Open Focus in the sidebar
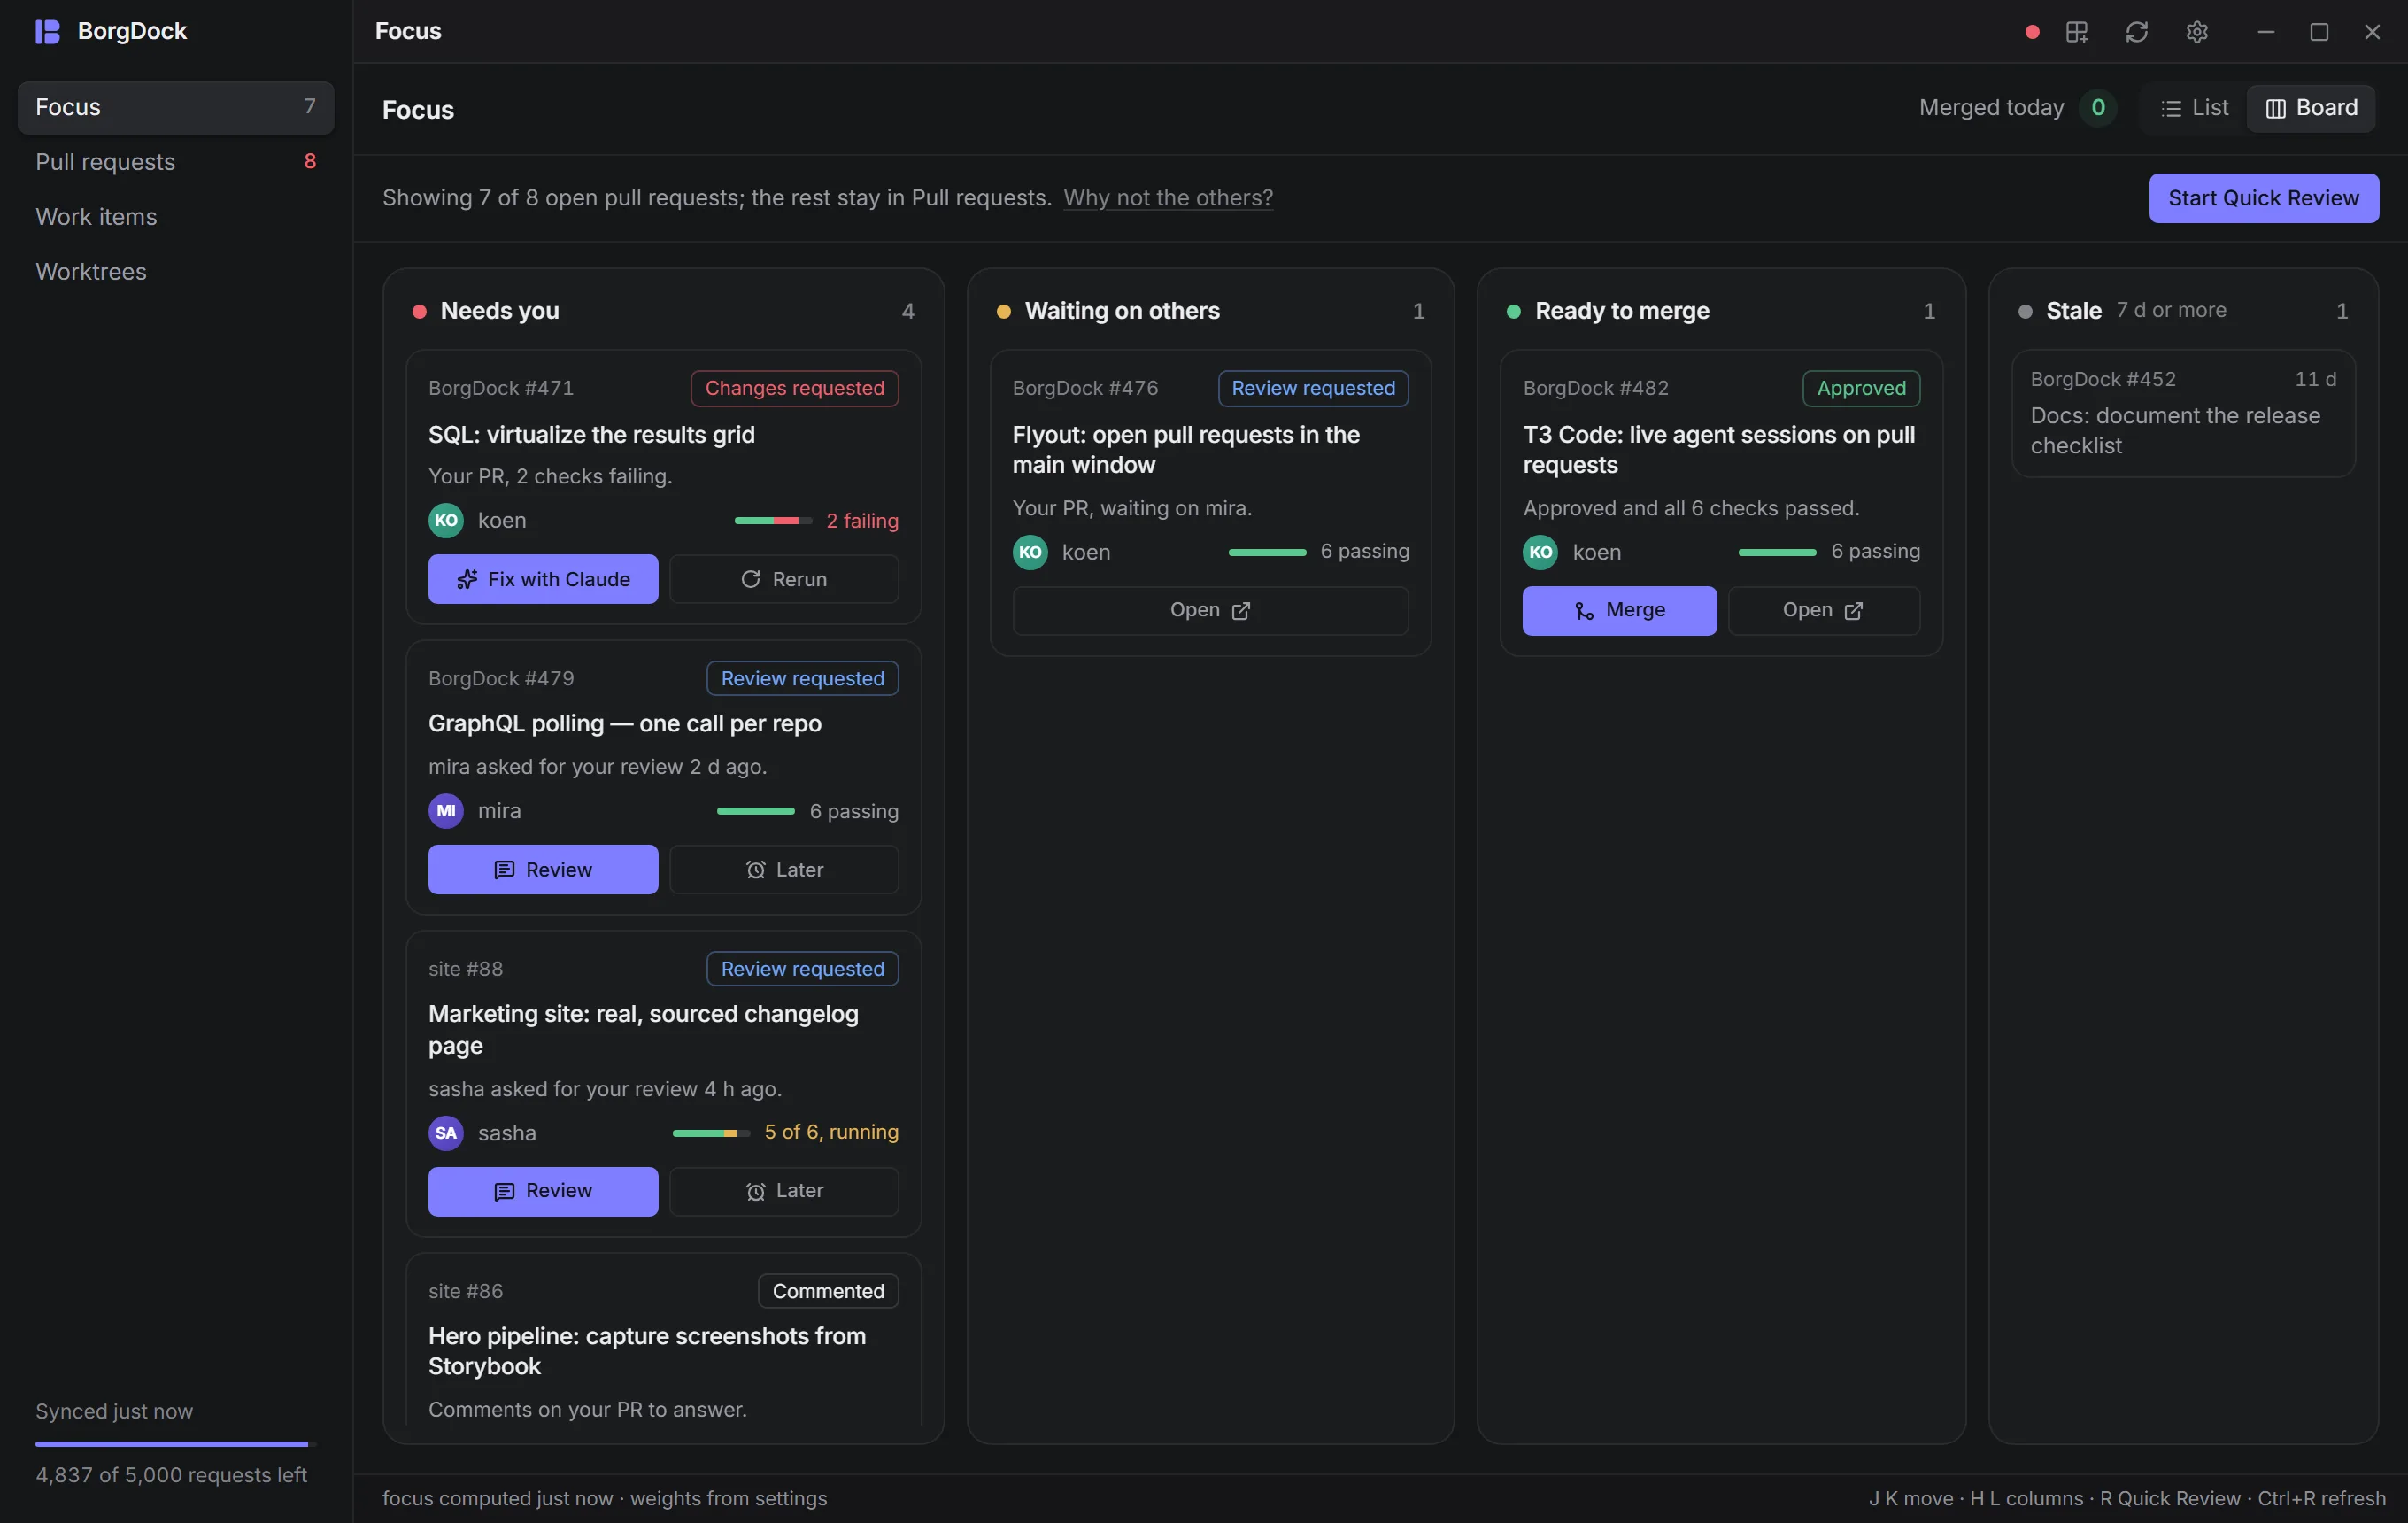 pos(176,107)
